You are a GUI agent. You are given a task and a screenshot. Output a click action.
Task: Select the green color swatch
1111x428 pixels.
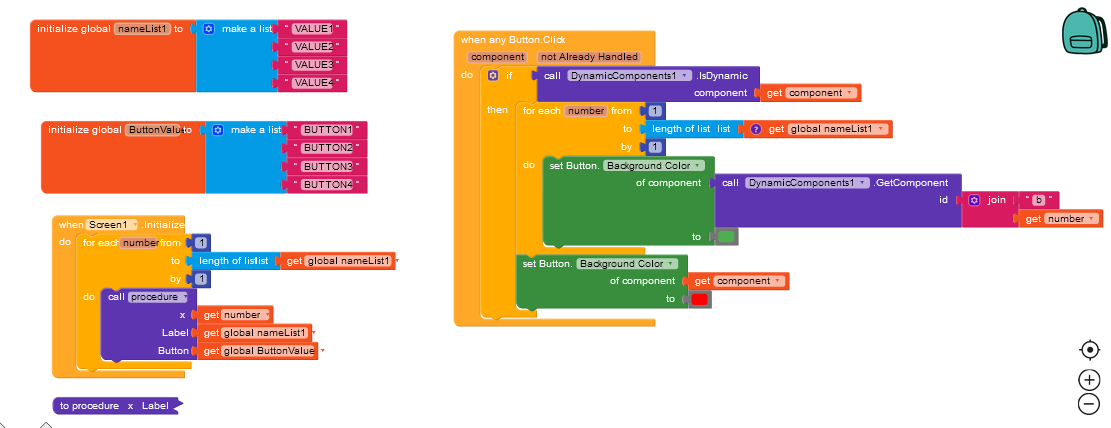726,237
